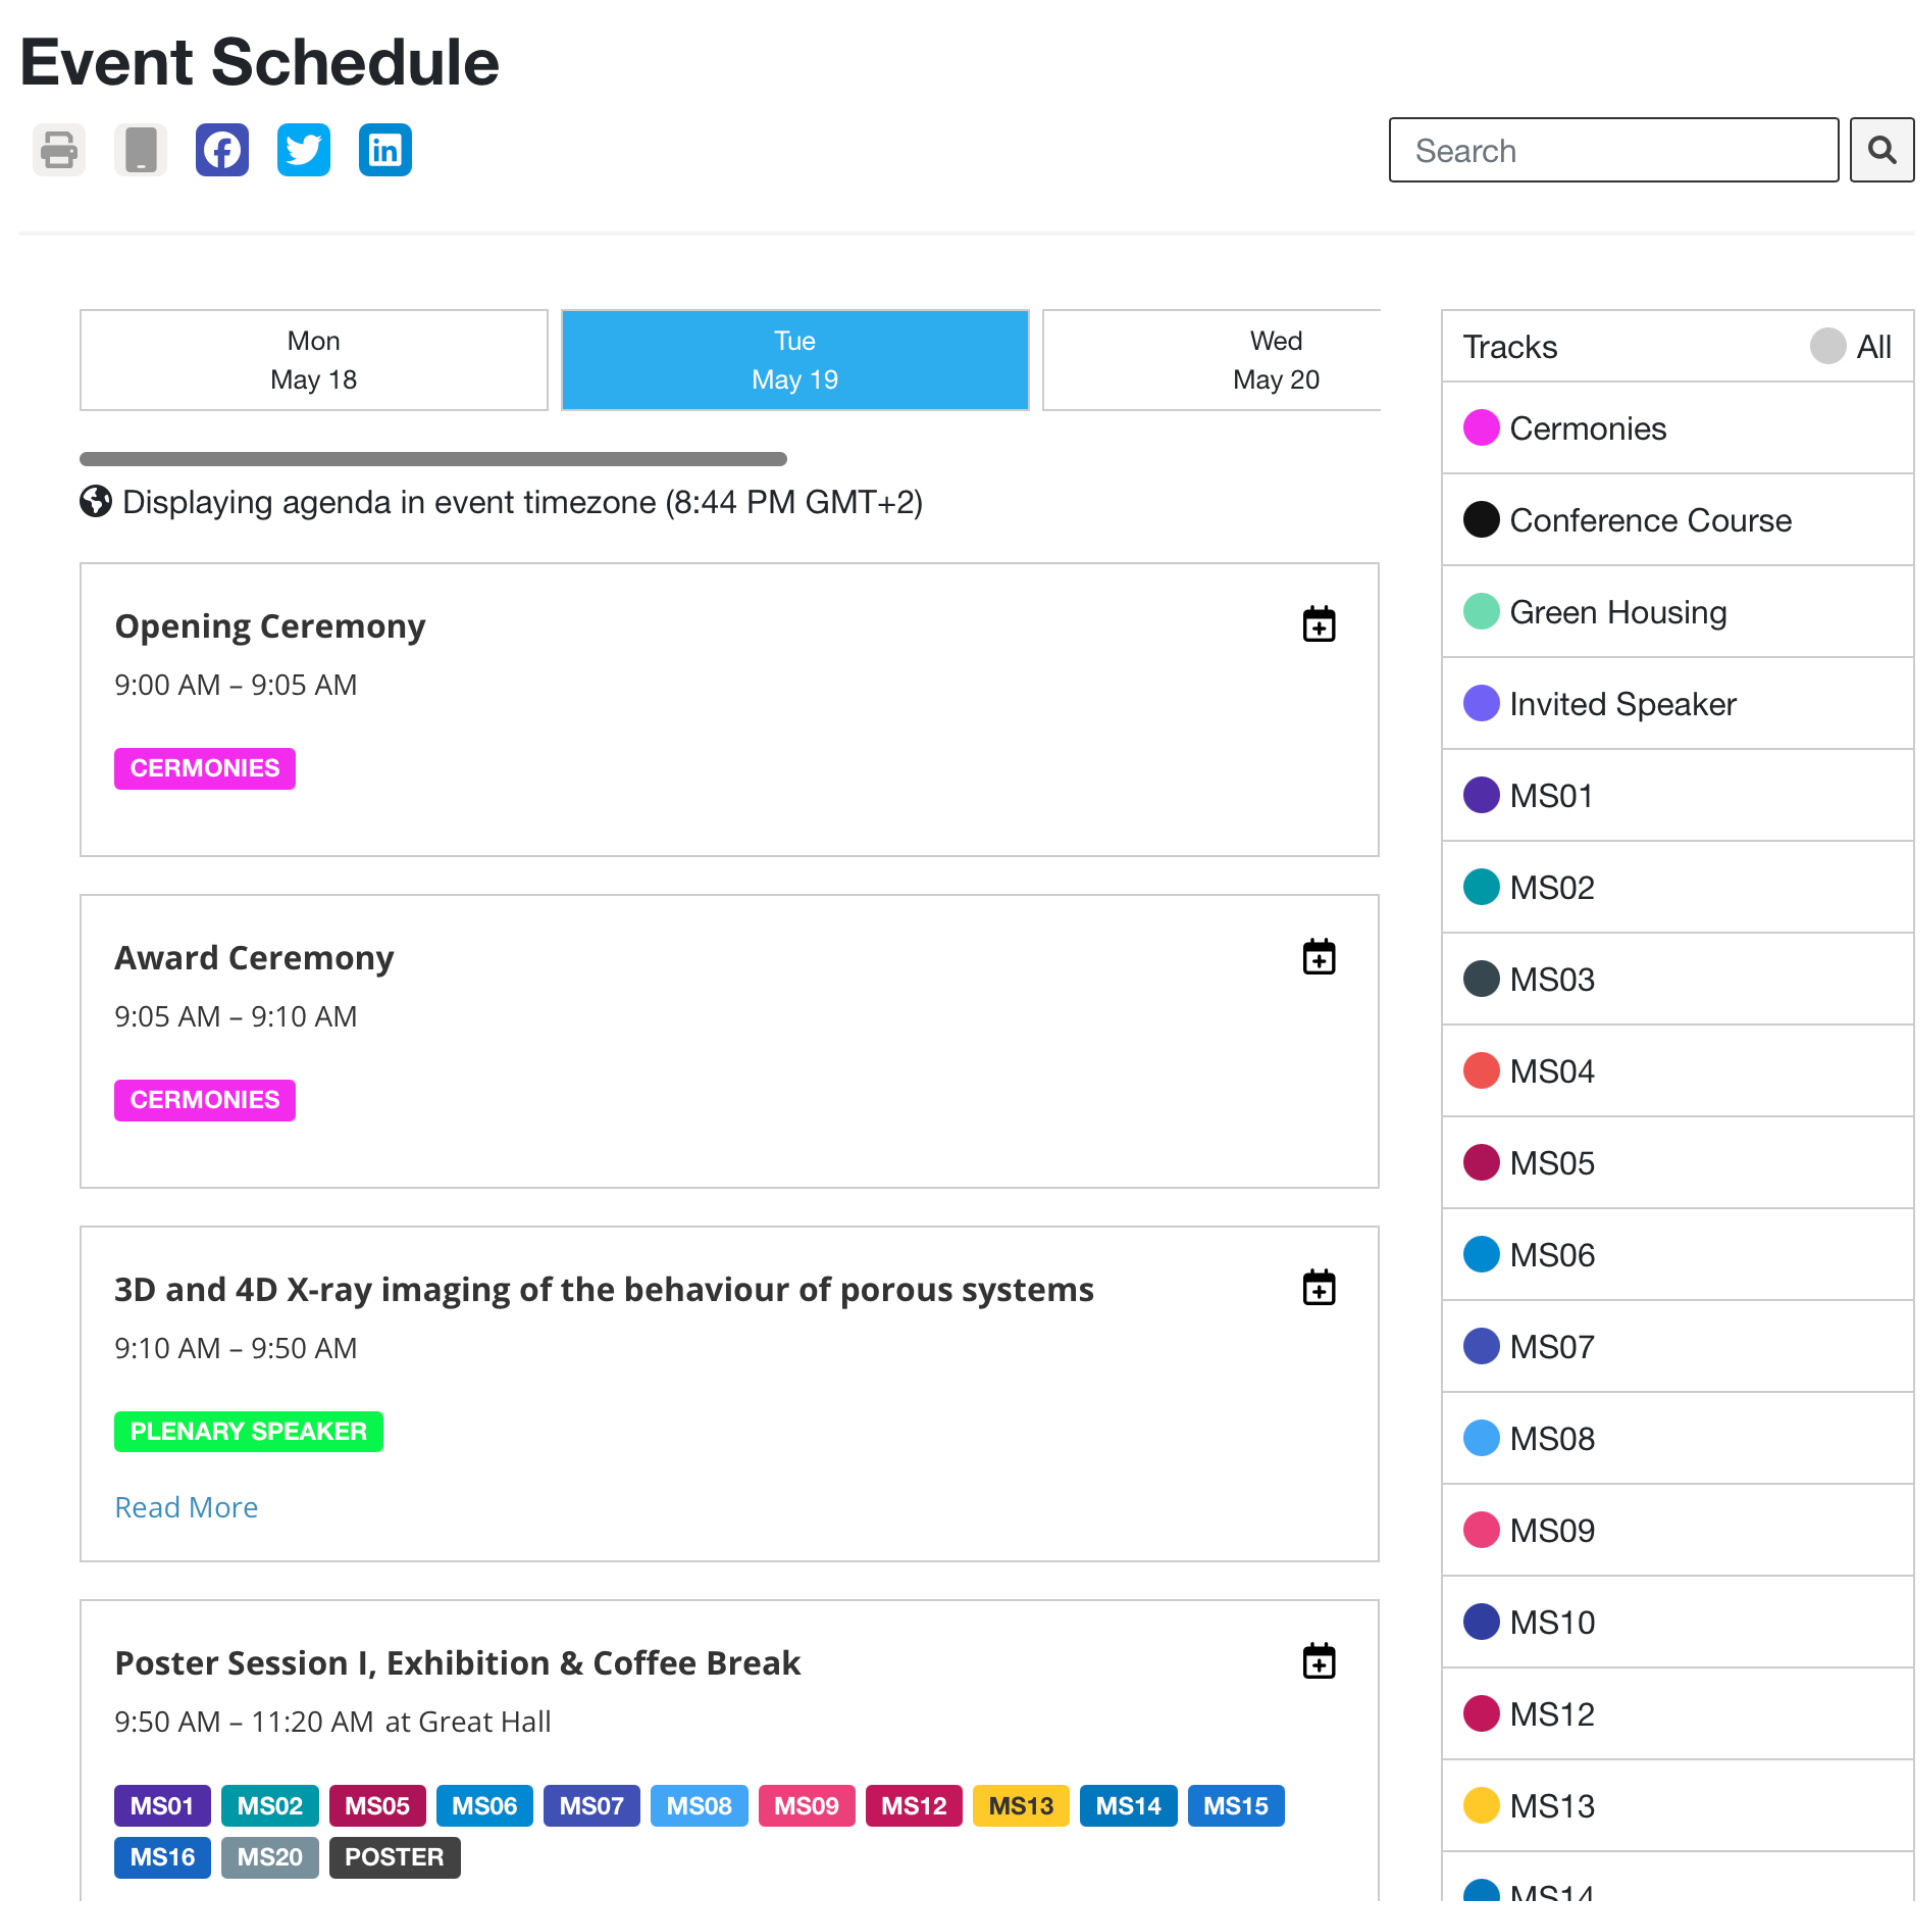Add Poster Session I to calendar
1920x1920 pixels.
1318,1660
